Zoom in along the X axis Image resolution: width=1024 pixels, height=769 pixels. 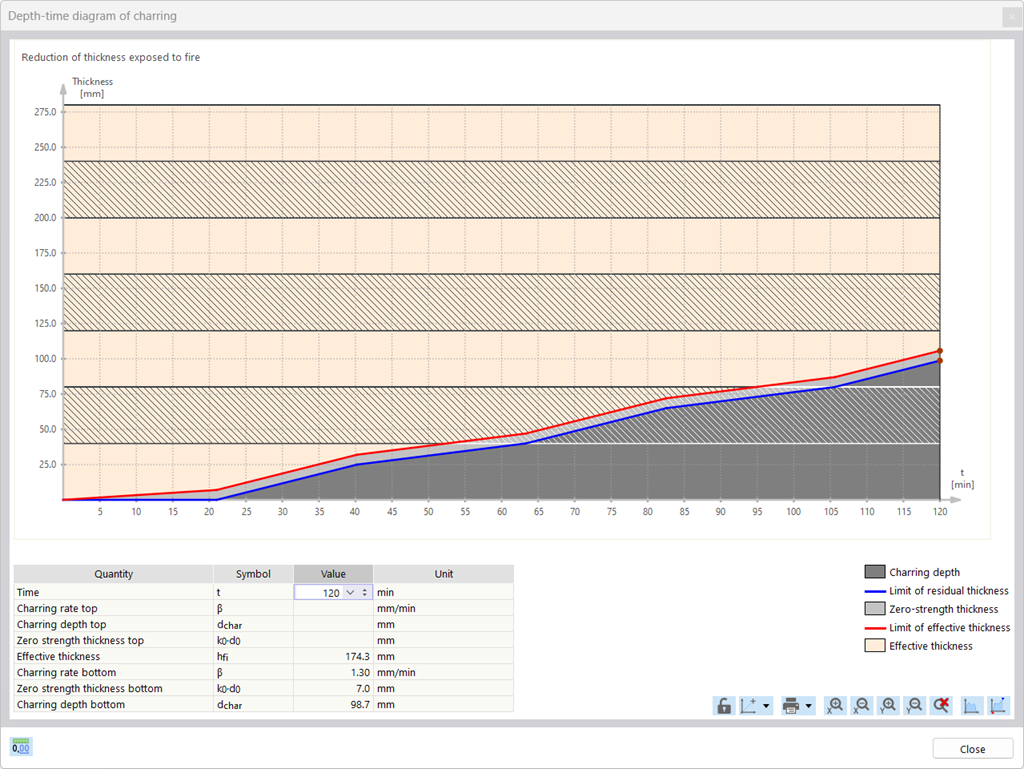pyautogui.click(x=834, y=705)
